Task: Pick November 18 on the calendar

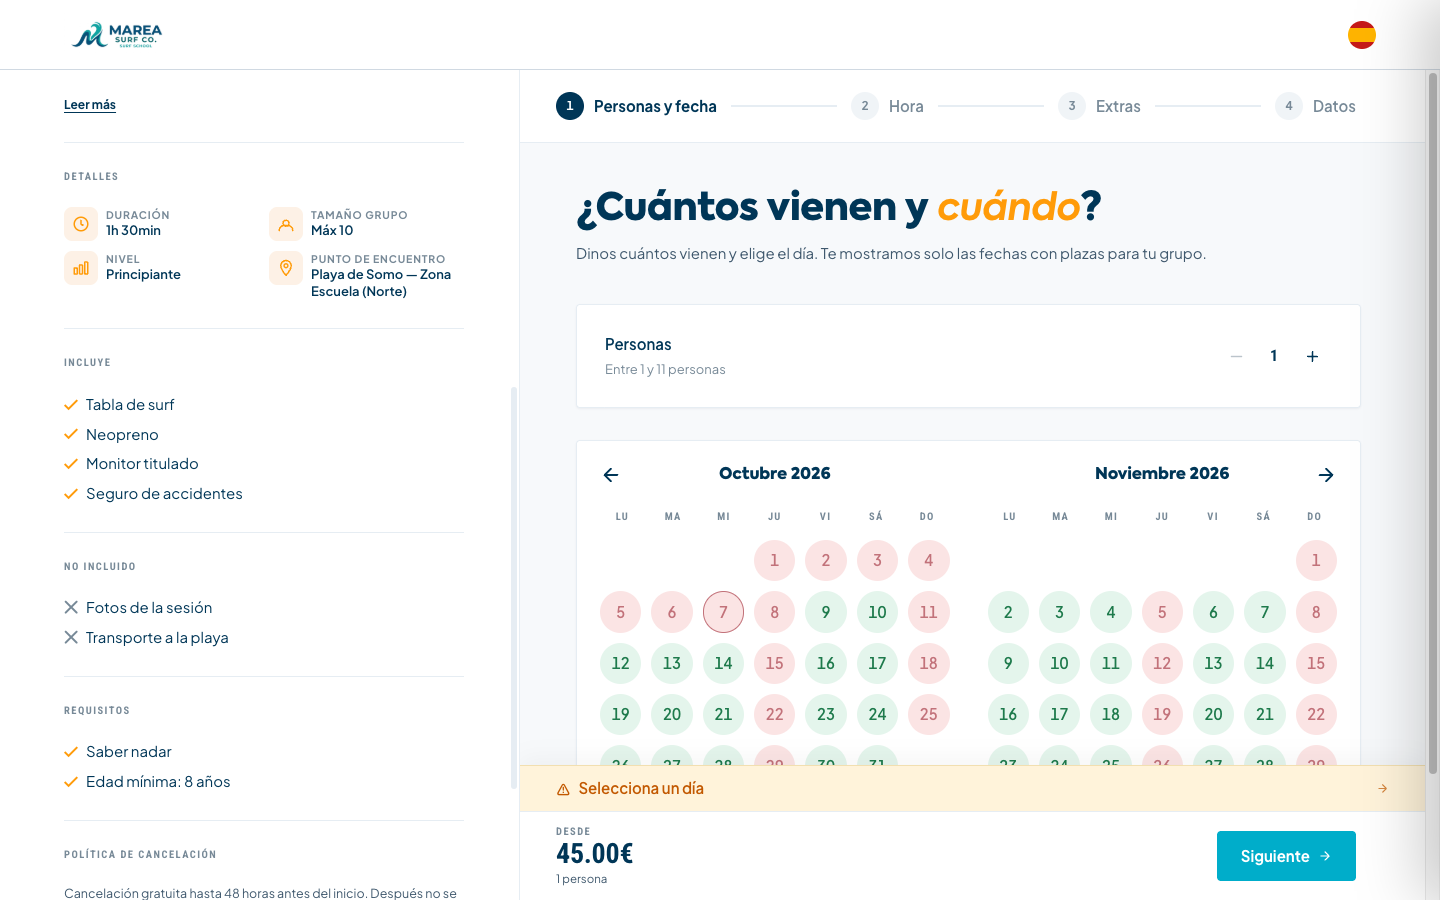Action: coord(1111,714)
